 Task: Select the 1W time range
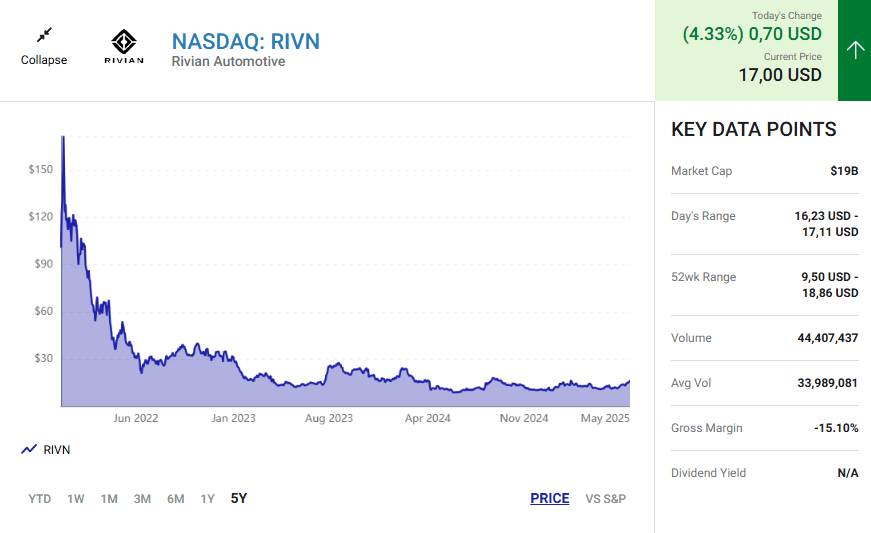pyautogui.click(x=76, y=499)
